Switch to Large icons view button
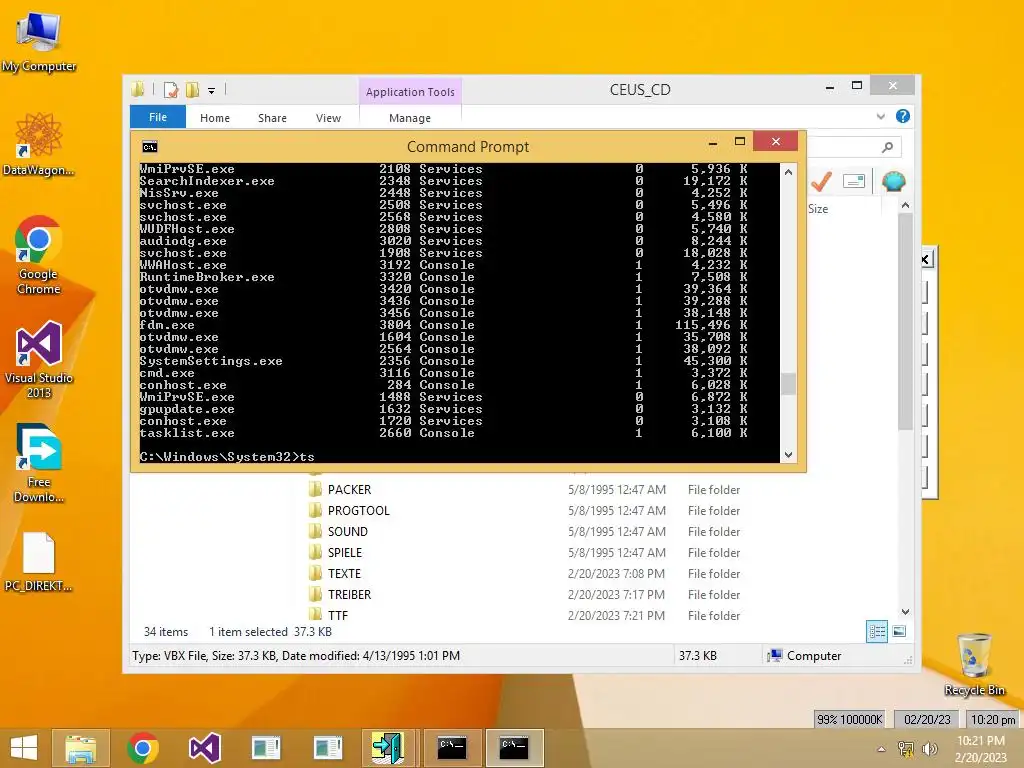The width and height of the screenshot is (1024, 768). [x=899, y=631]
